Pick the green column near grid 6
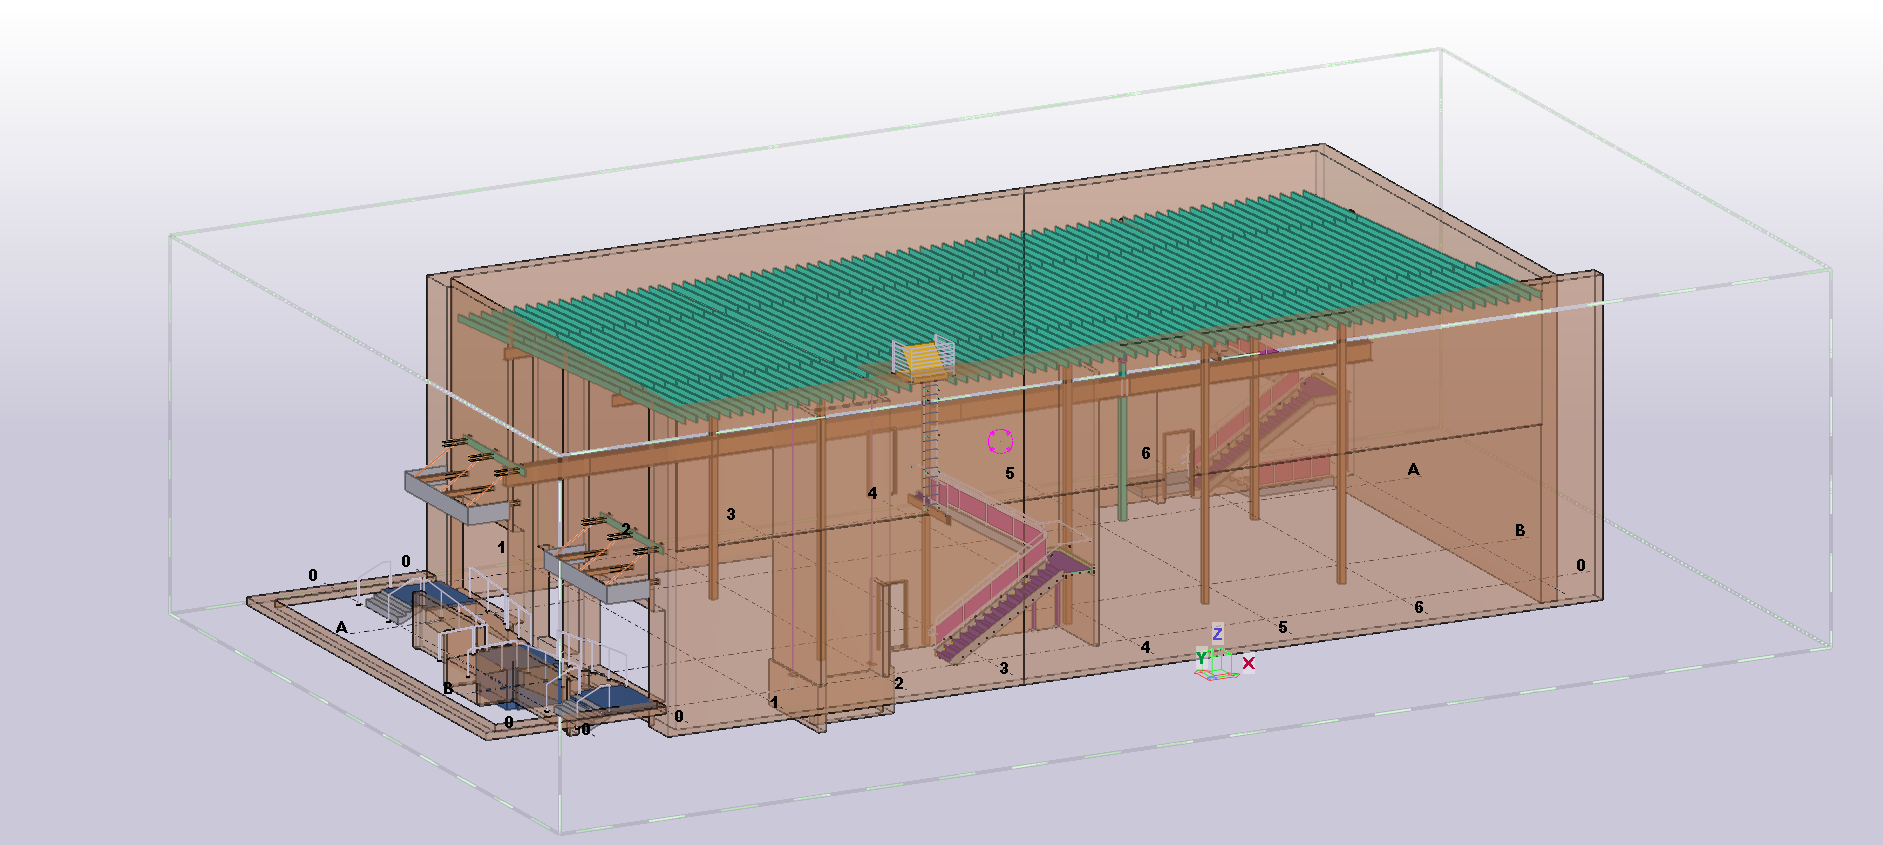The height and width of the screenshot is (845, 1883). pos(1122,440)
